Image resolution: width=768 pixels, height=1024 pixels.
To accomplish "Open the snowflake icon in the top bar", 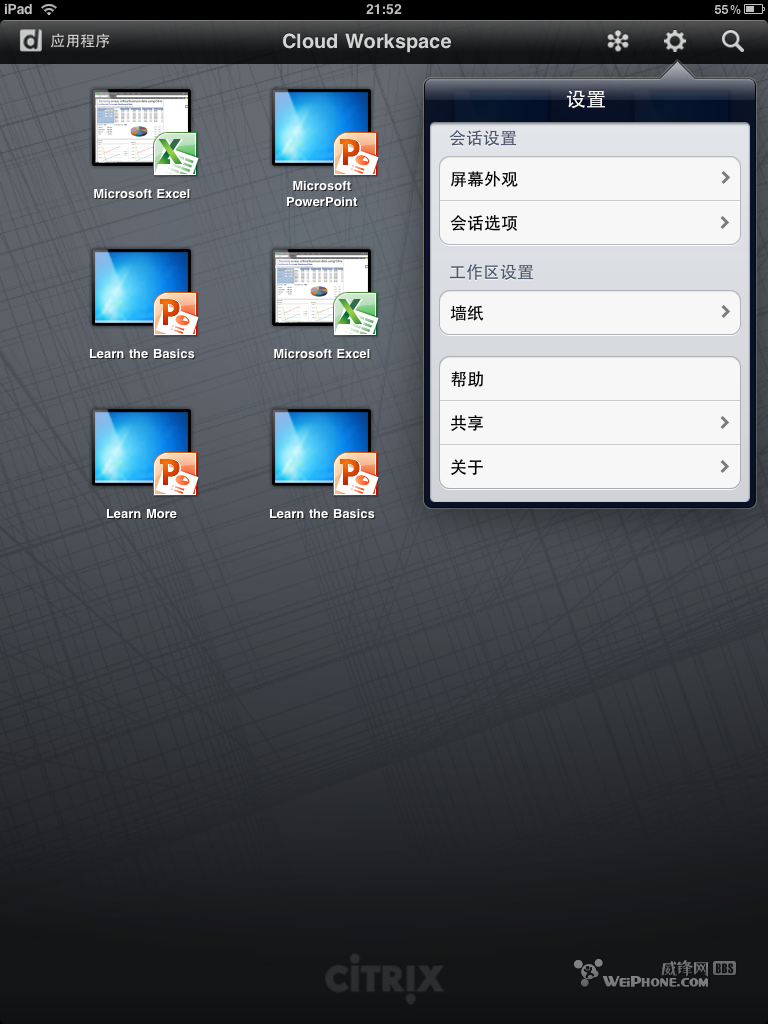I will pos(617,42).
